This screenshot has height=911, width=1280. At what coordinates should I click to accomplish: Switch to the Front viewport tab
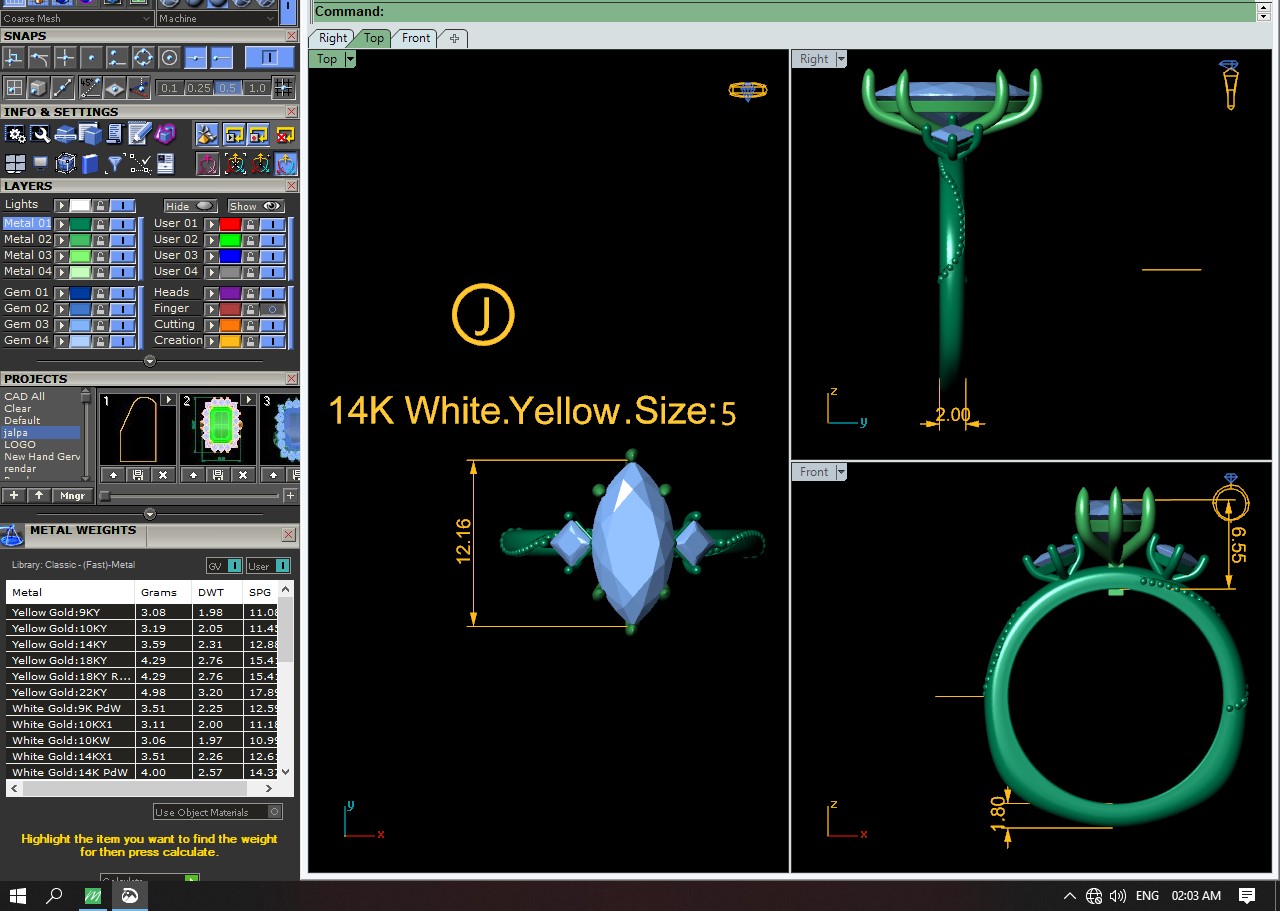click(x=416, y=38)
